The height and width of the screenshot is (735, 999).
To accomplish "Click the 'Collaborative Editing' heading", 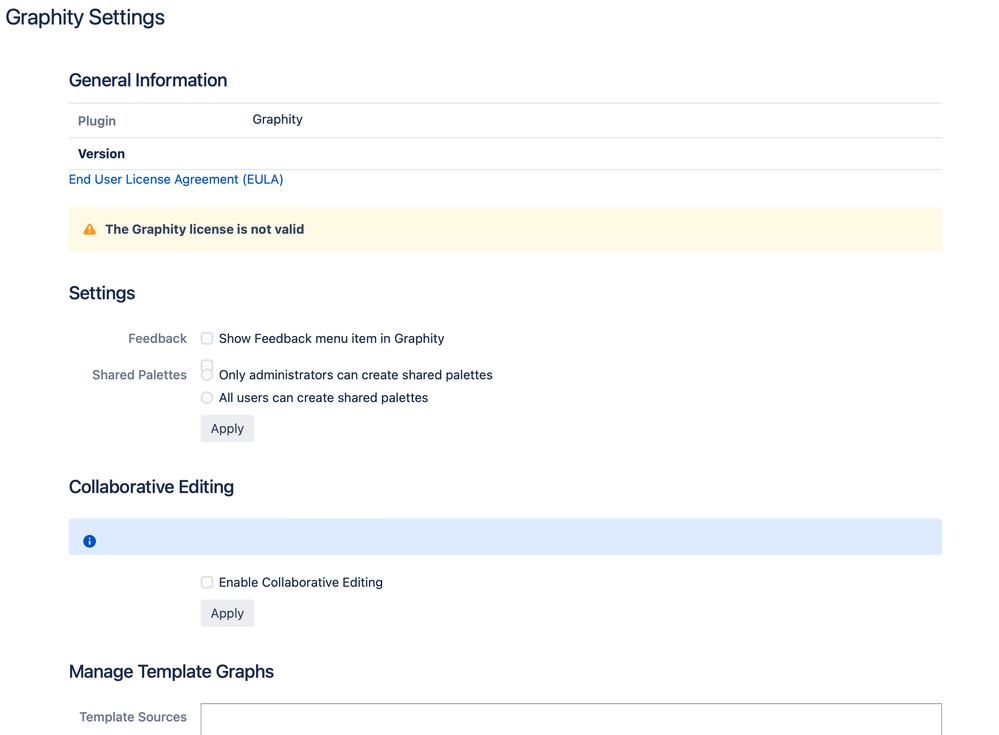I will [x=152, y=487].
